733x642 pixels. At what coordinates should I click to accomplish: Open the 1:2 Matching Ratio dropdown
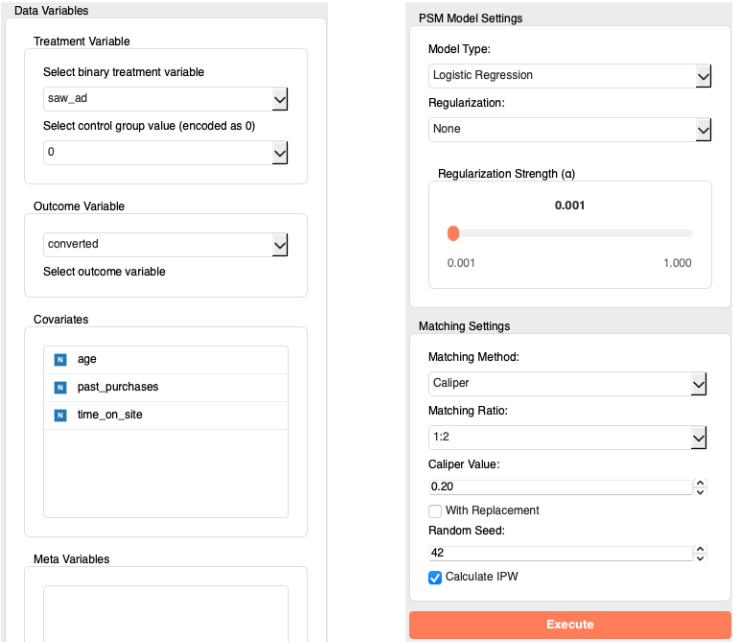pyautogui.click(x=567, y=438)
